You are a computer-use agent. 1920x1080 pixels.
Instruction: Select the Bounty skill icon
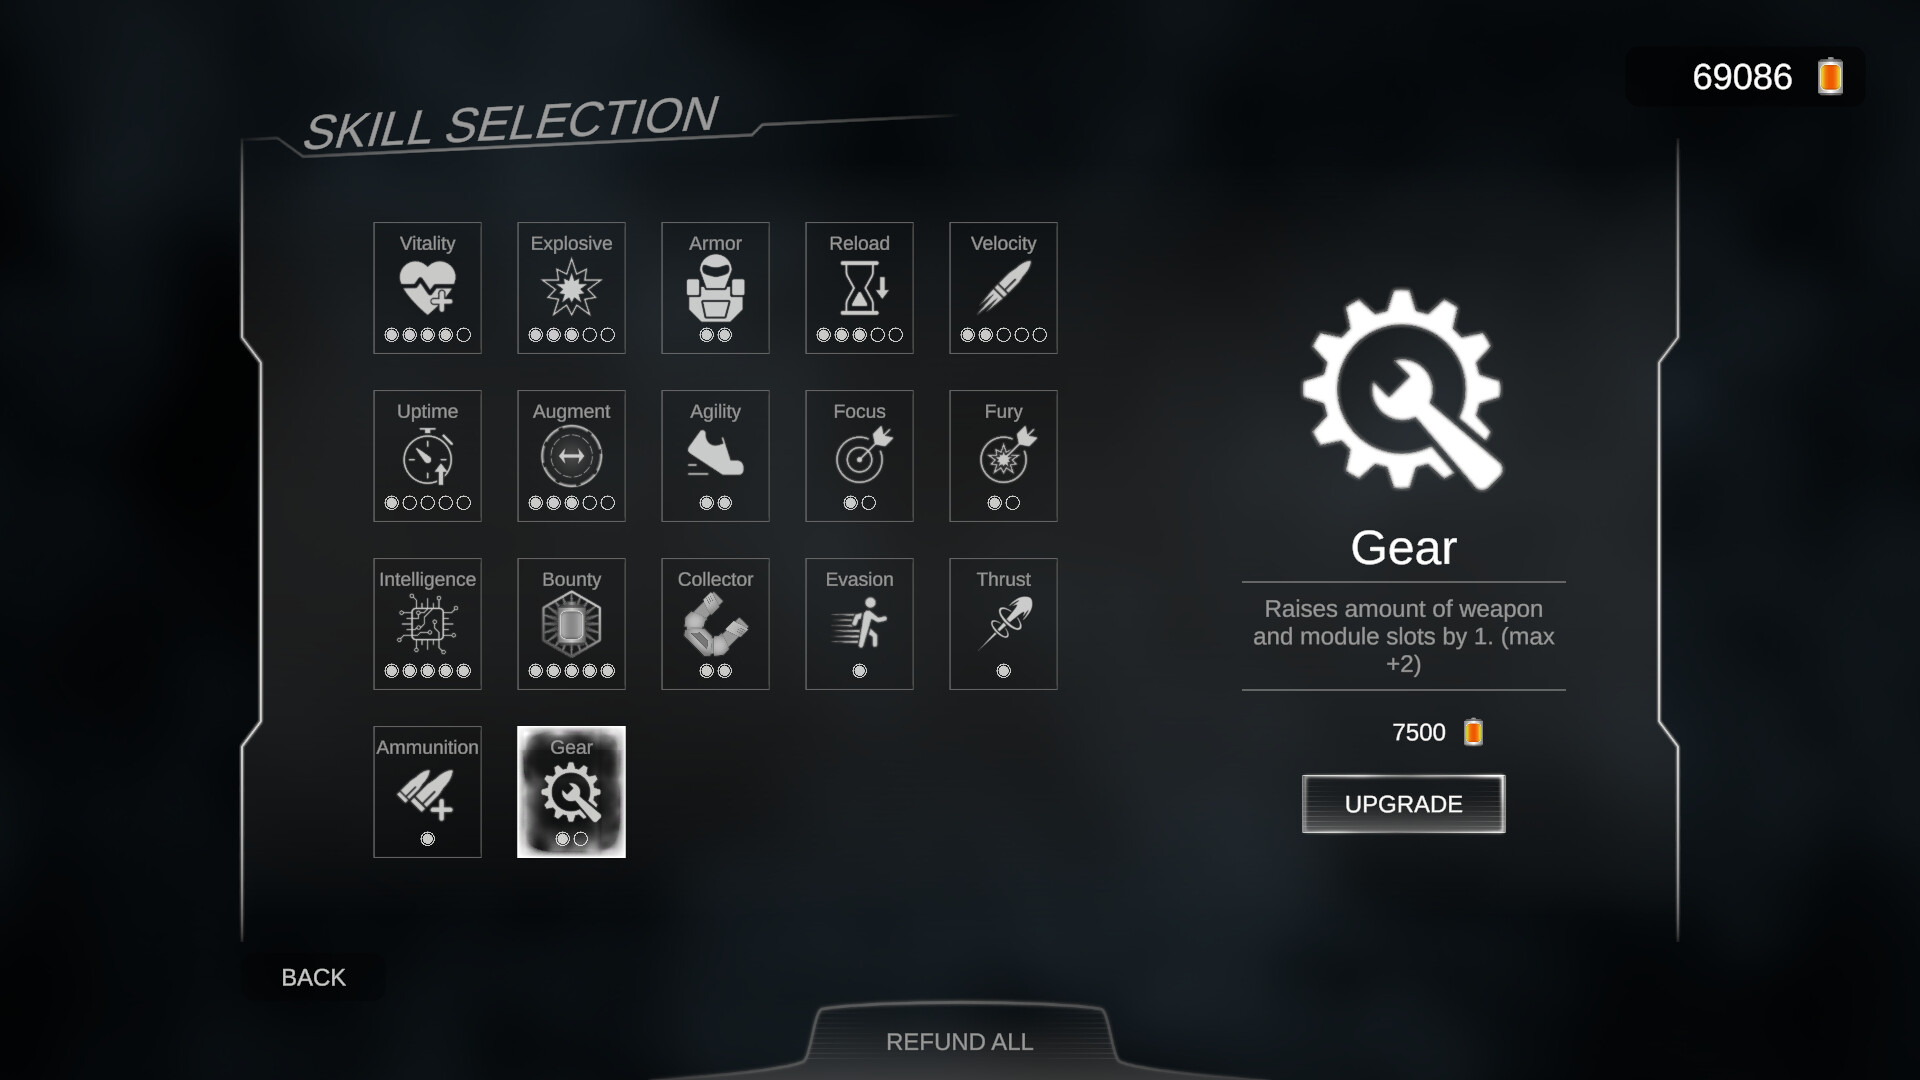click(x=570, y=621)
